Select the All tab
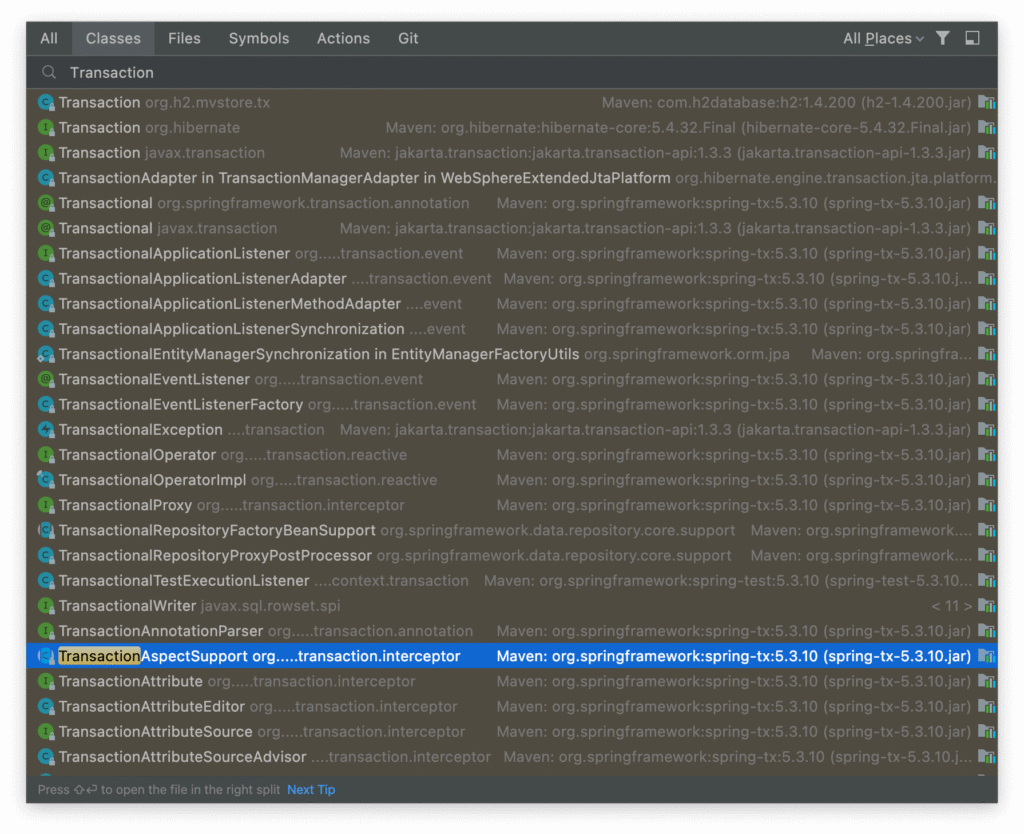 [49, 38]
